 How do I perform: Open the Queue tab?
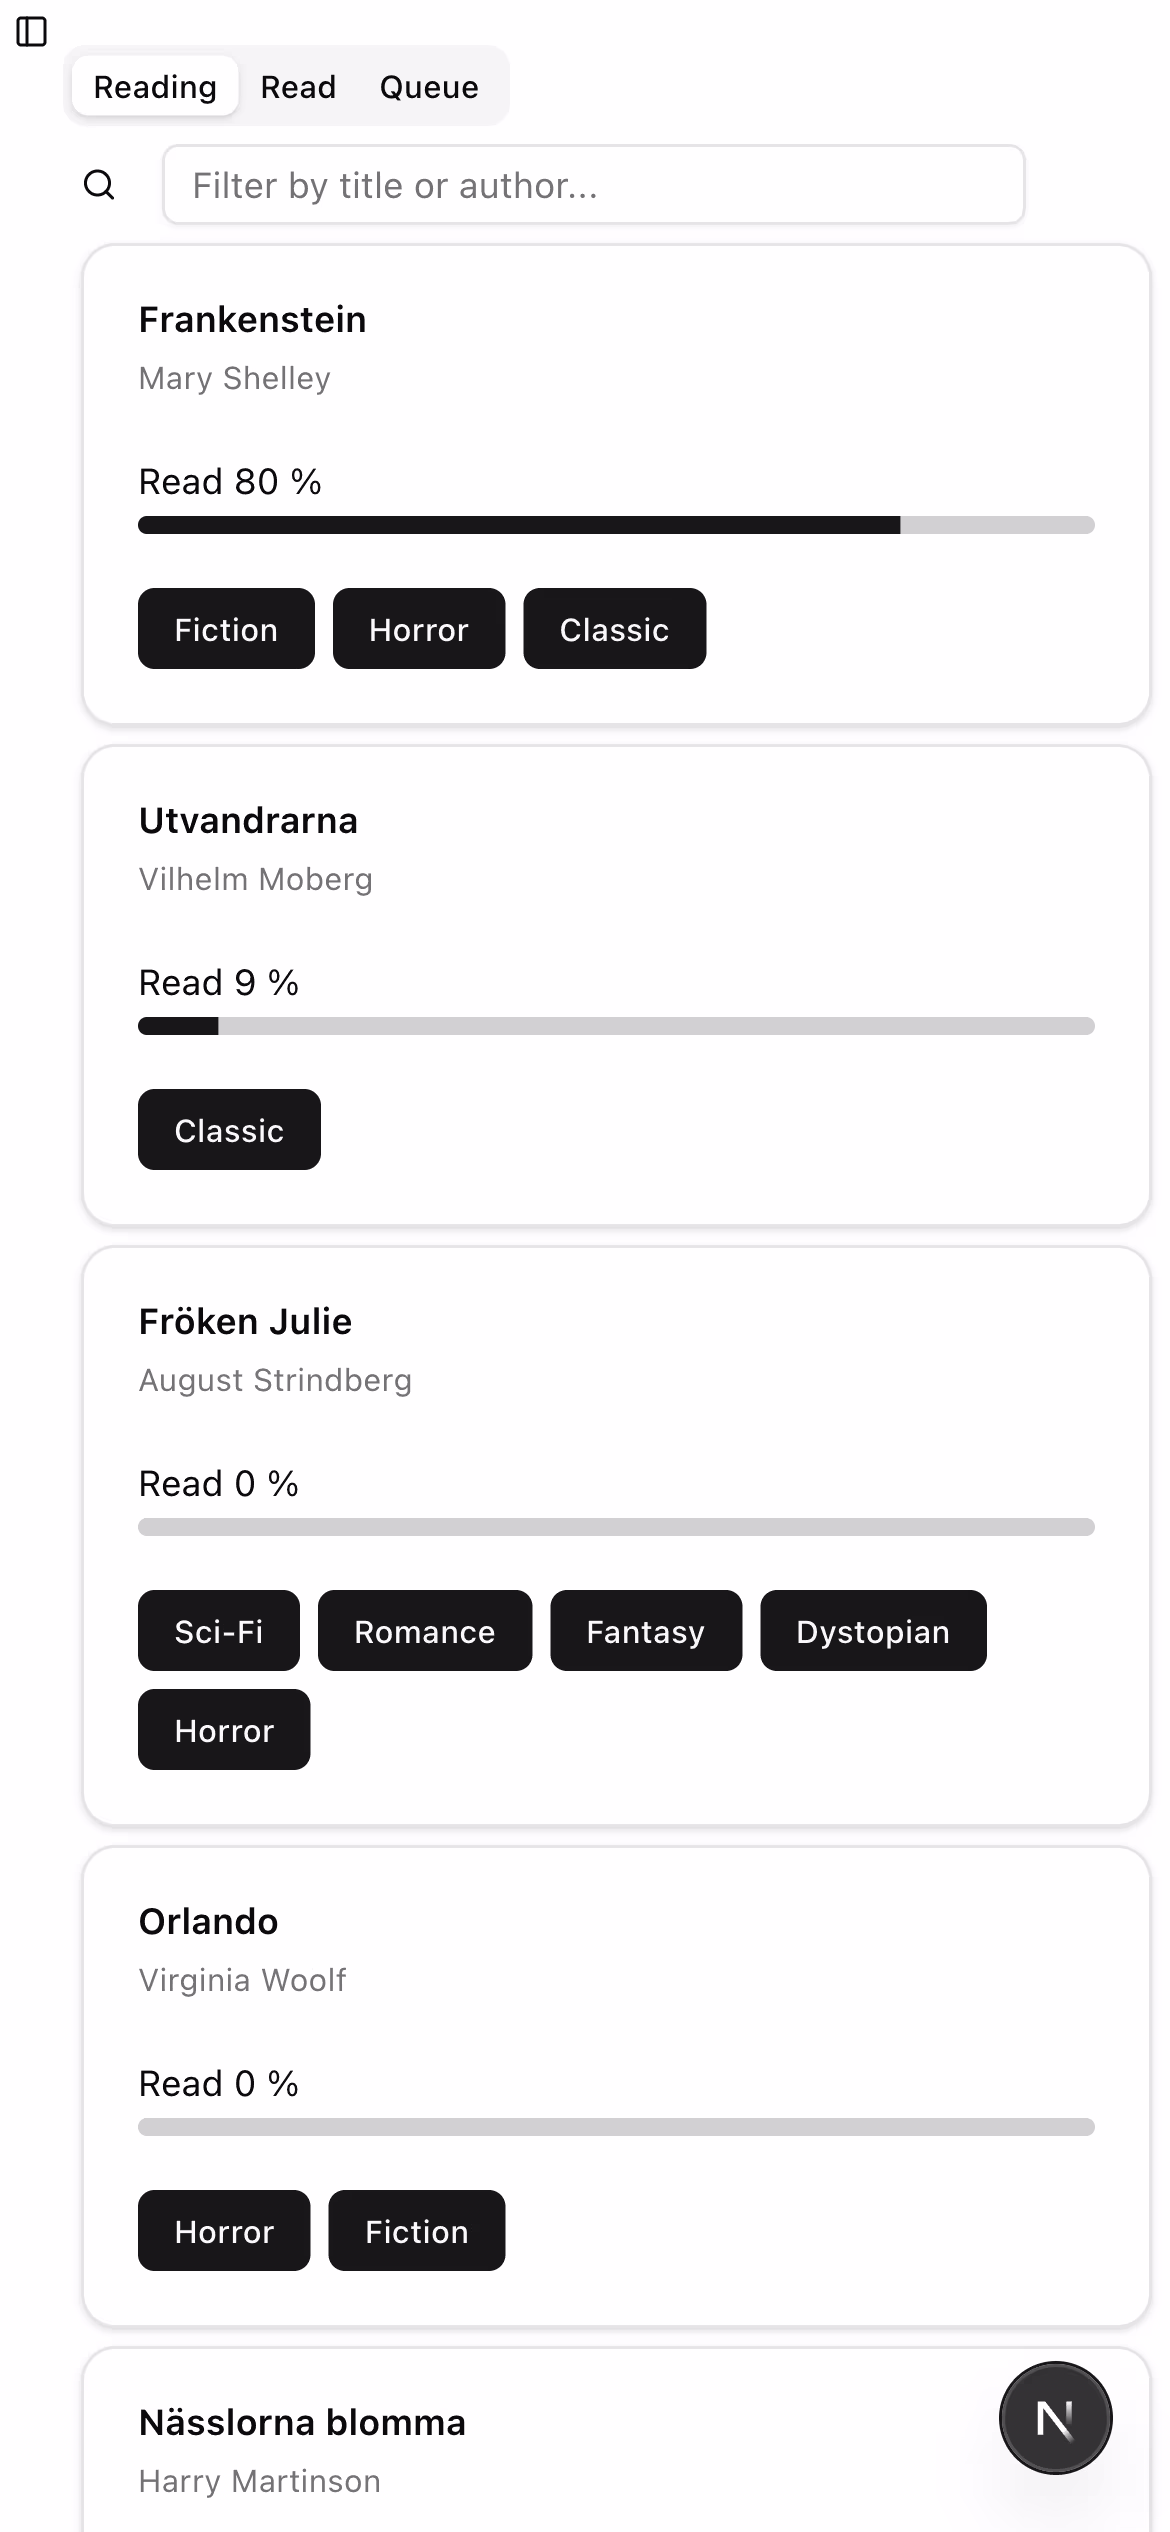click(x=429, y=87)
